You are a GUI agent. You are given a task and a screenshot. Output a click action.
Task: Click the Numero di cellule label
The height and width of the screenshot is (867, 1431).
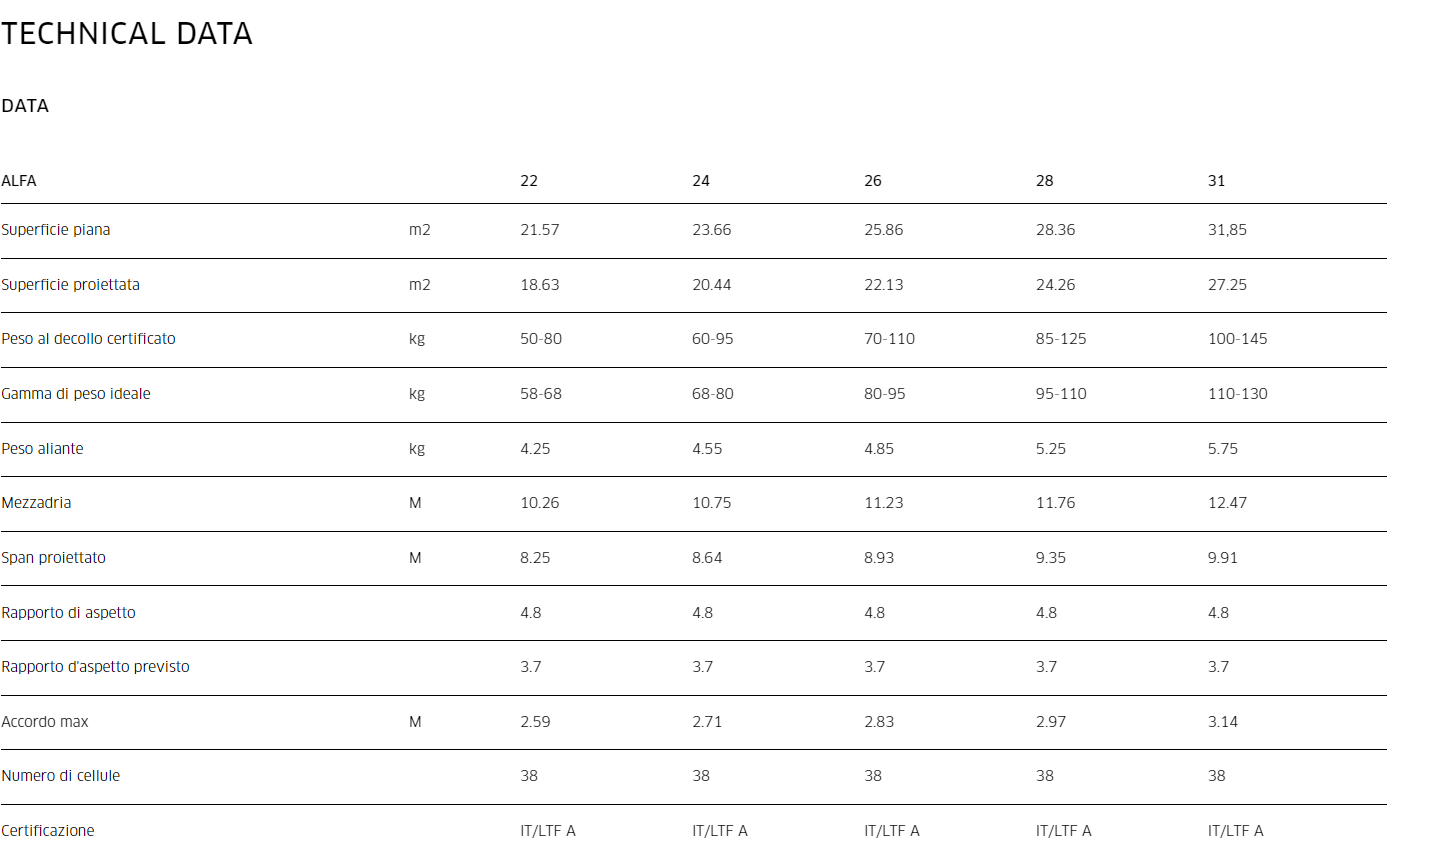[61, 776]
